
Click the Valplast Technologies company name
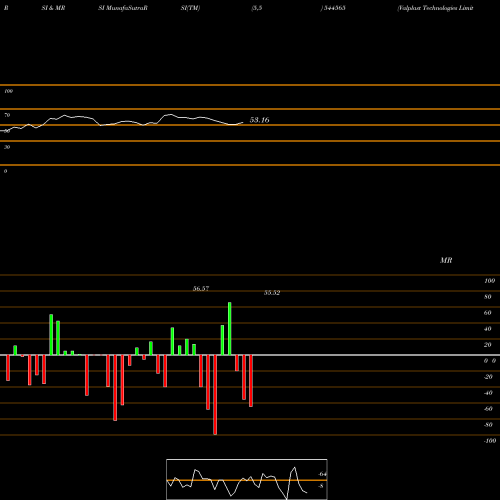pyautogui.click(x=435, y=8)
